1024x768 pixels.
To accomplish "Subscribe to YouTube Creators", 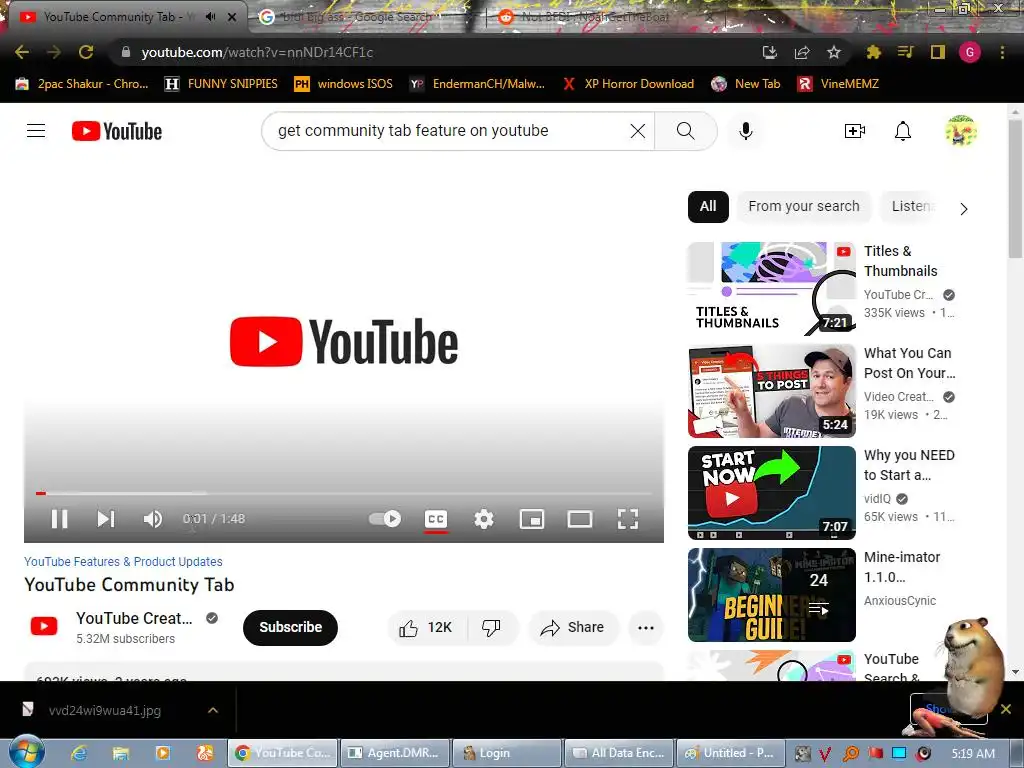I will tap(291, 628).
